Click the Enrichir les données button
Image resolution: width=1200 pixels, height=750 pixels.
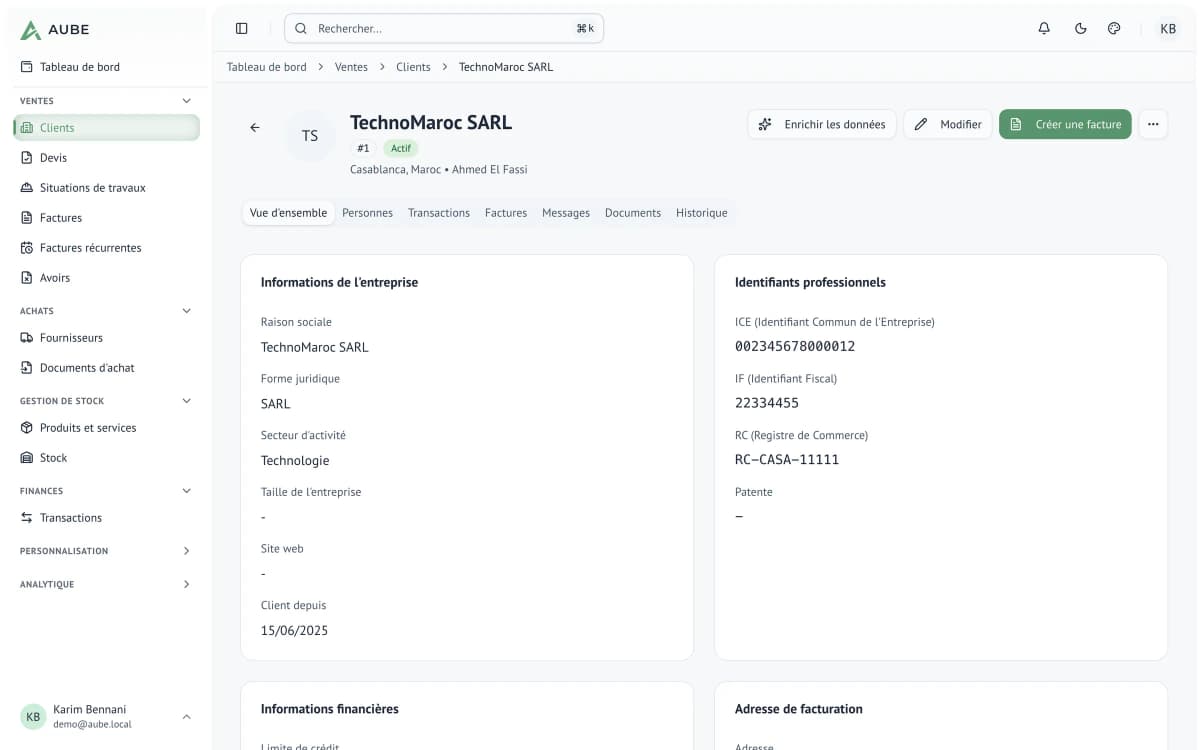coord(822,124)
